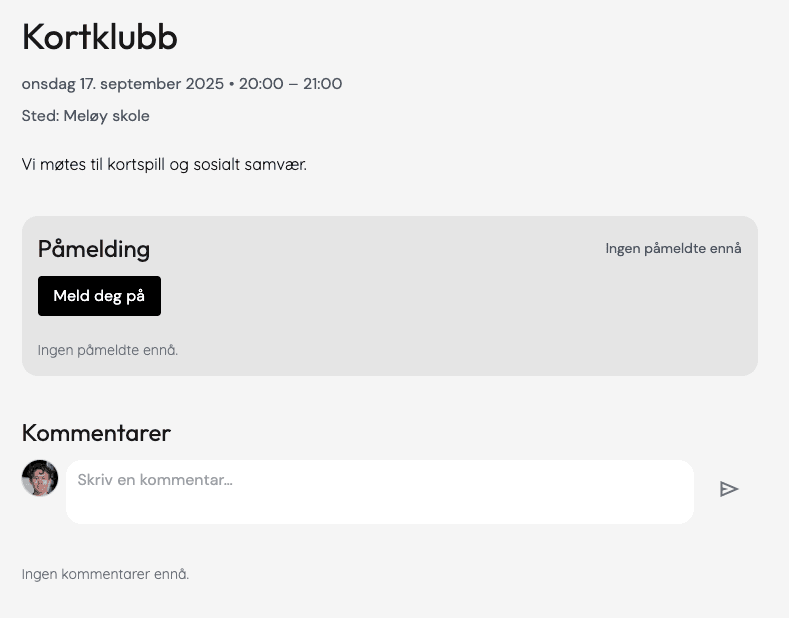Click the start time "20:00"
Screen dimensions: 789x618
coord(261,84)
